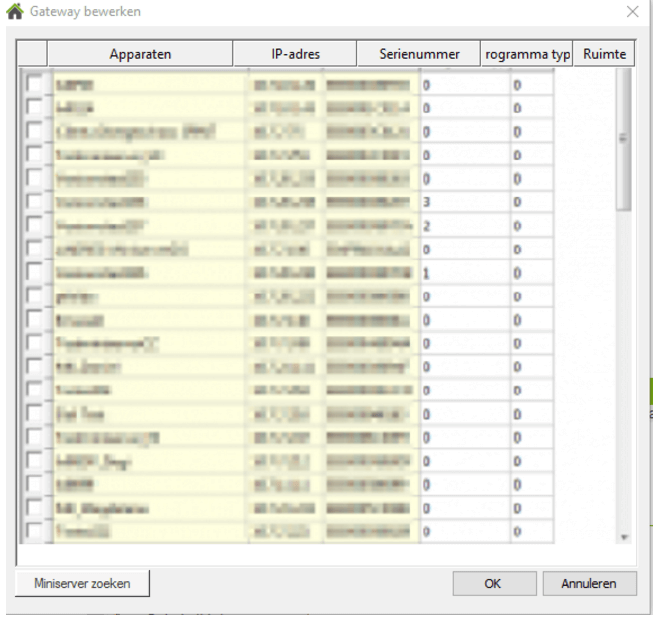Click the empty header cell above the checkboxes
This screenshot has width=660, height=623.
point(32,54)
